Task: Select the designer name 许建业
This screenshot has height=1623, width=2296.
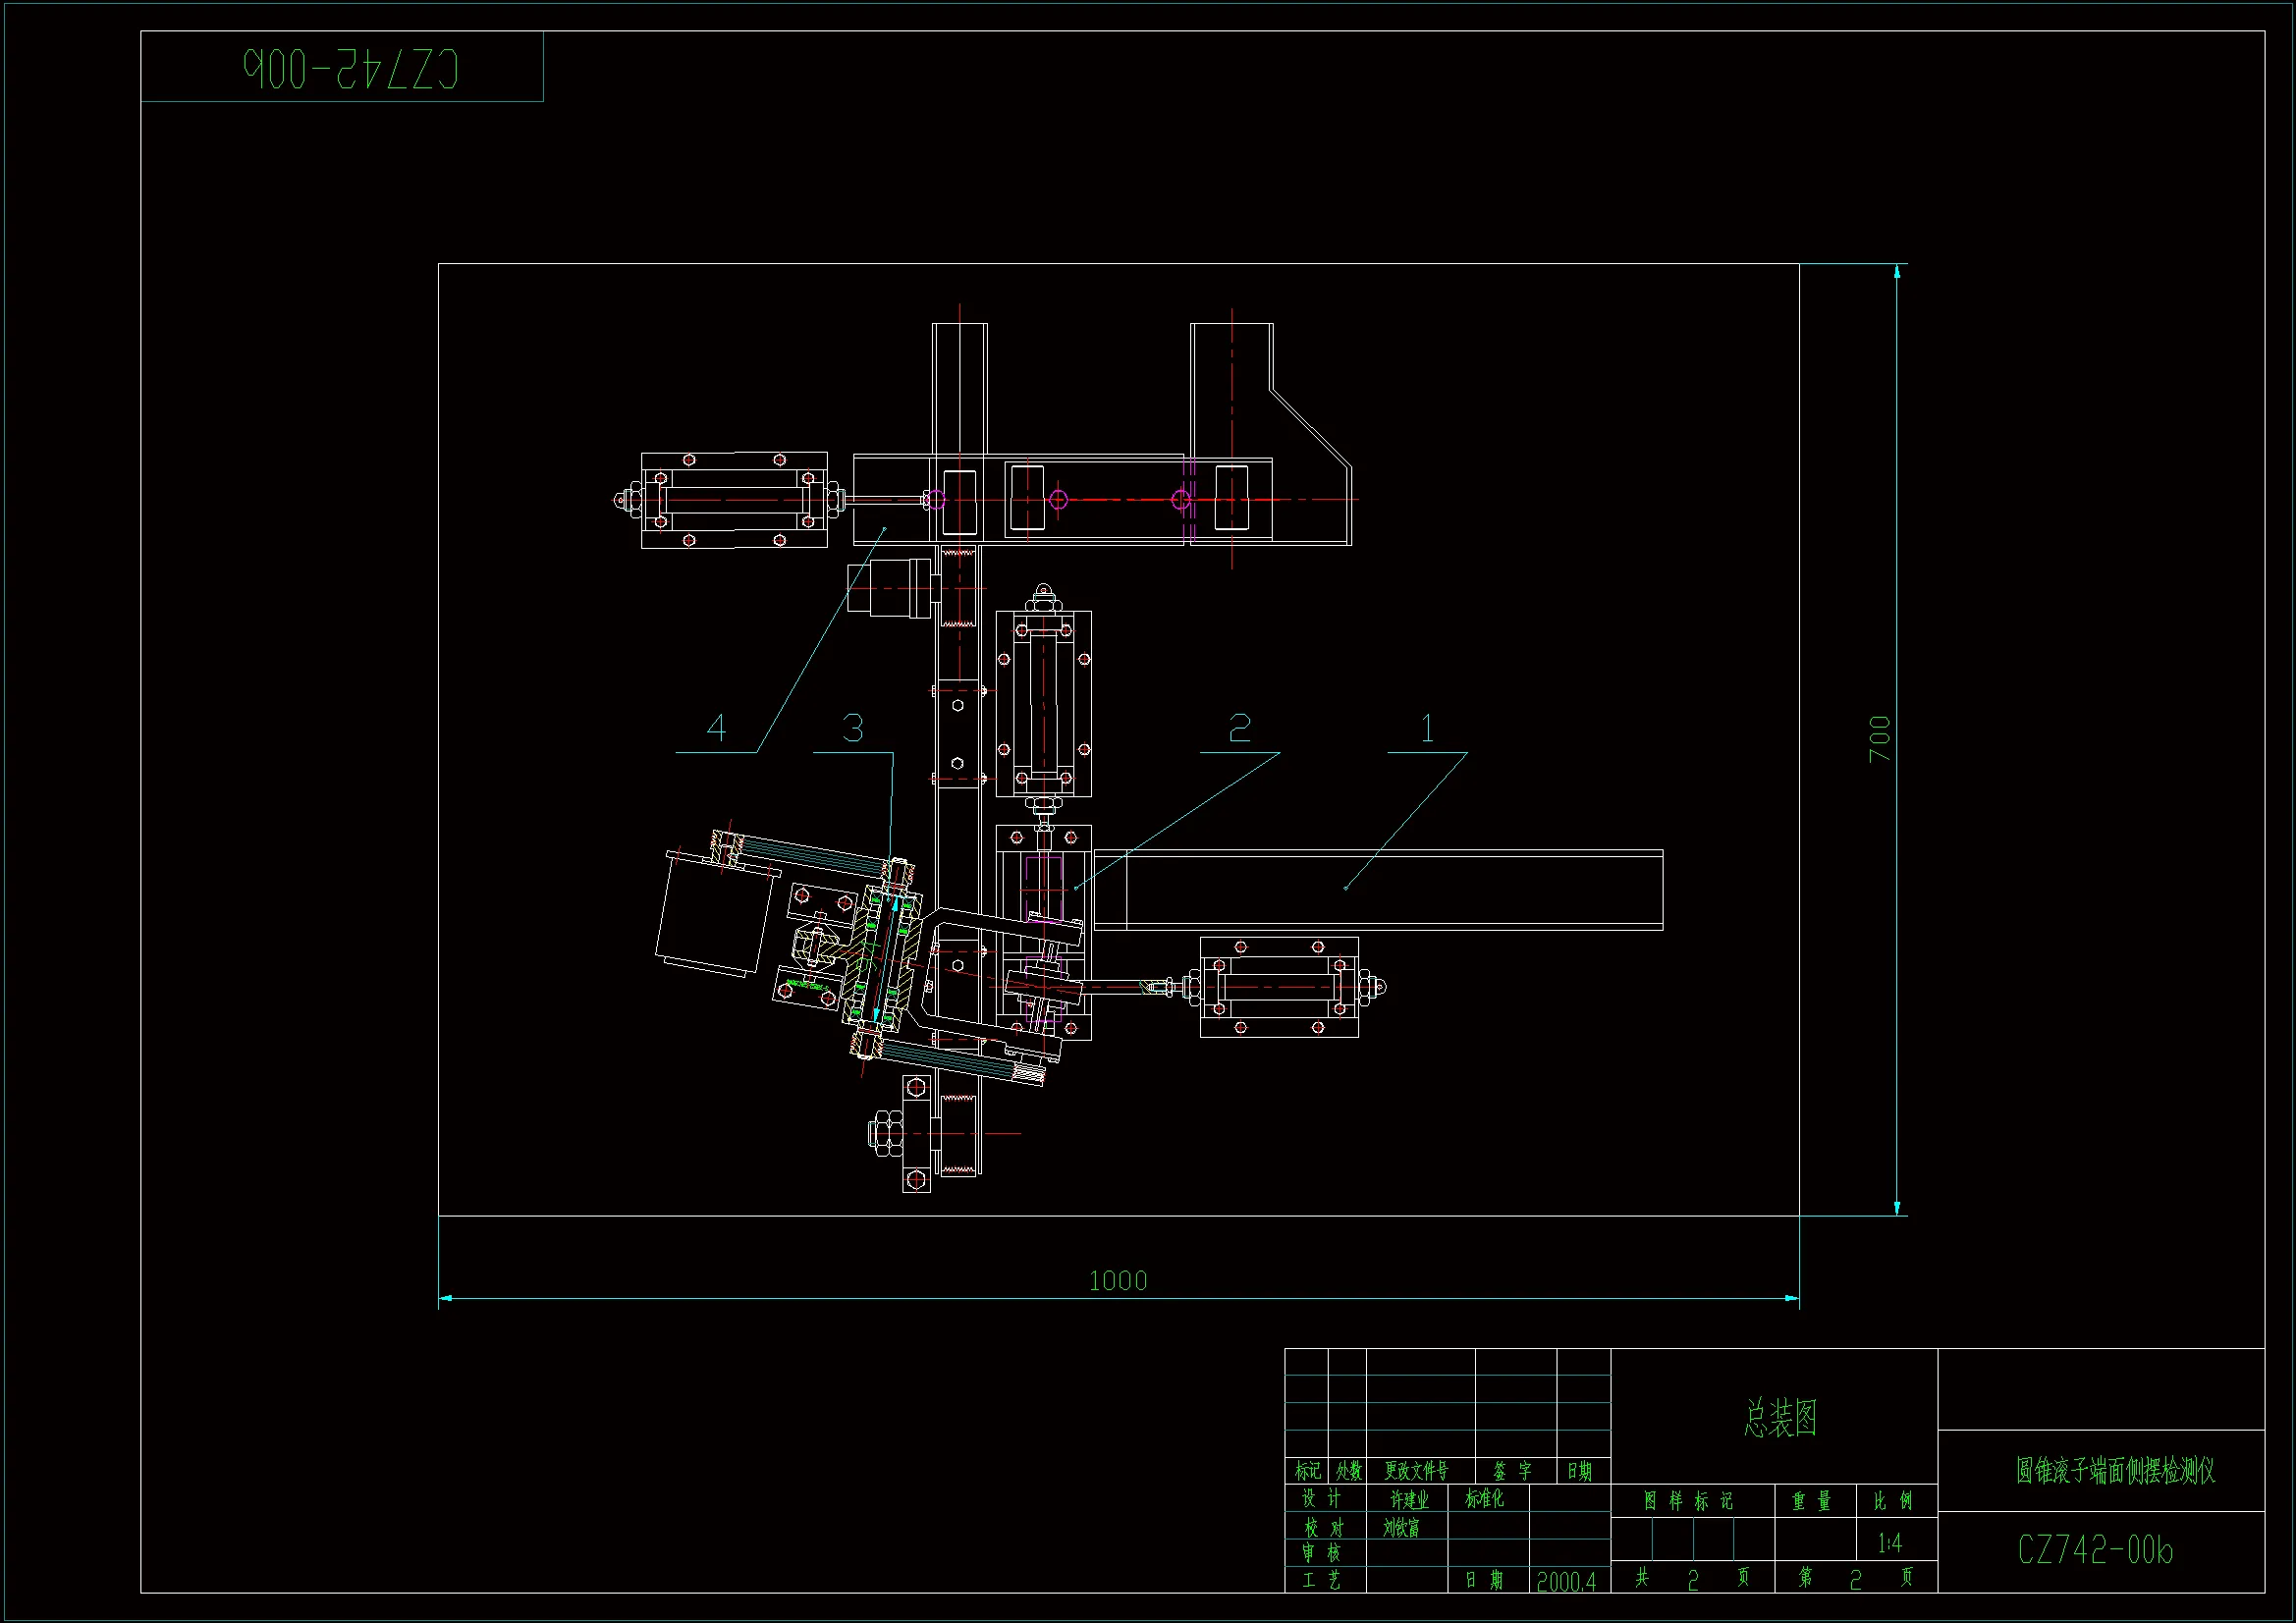Action: 1408,1500
